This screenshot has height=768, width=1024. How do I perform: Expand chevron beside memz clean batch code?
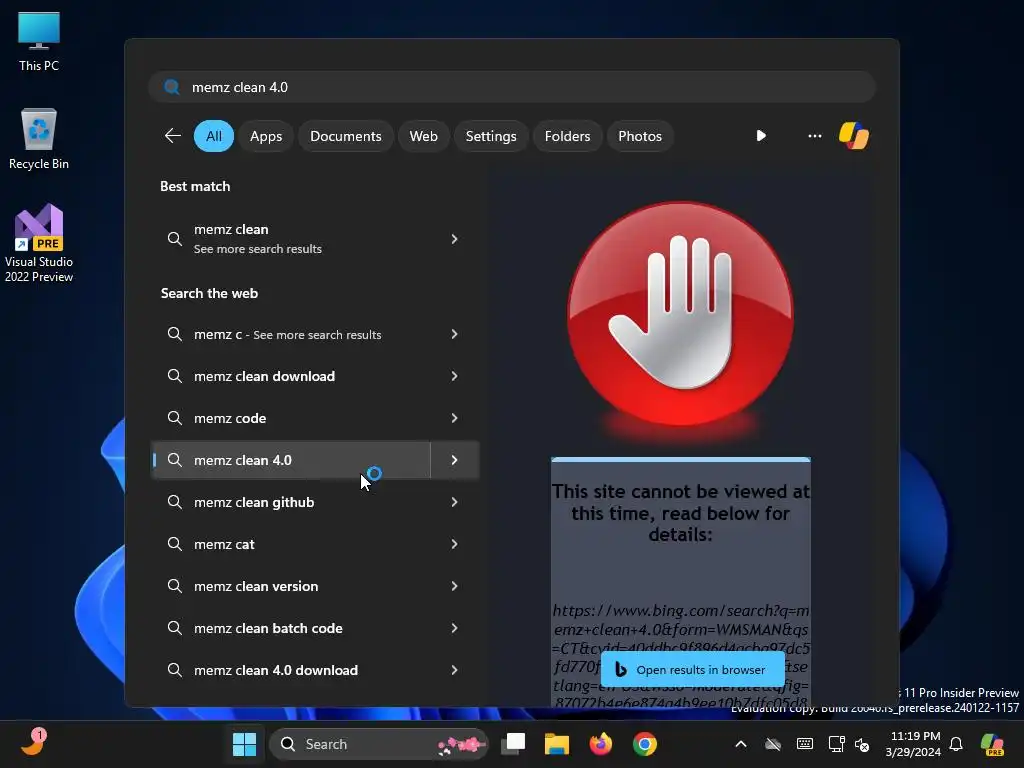click(x=455, y=628)
